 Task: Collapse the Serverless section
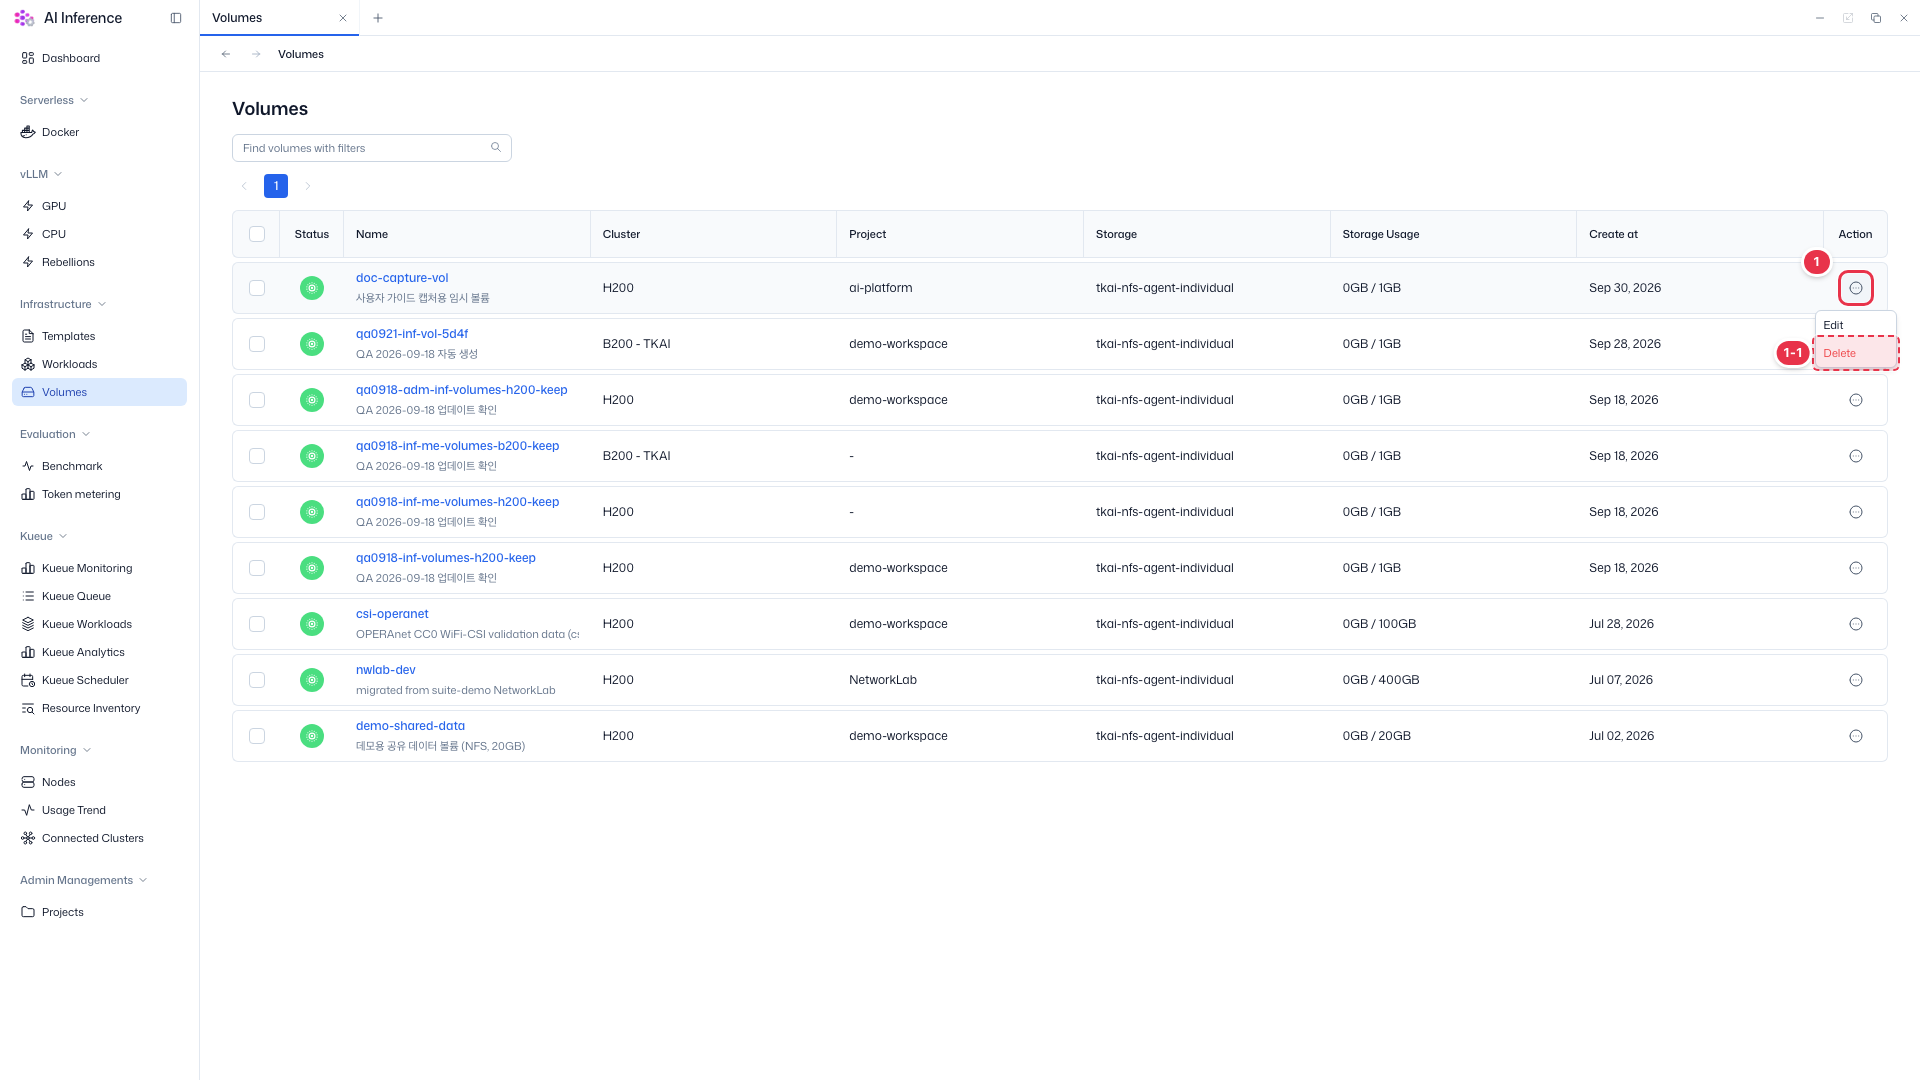[x=54, y=100]
